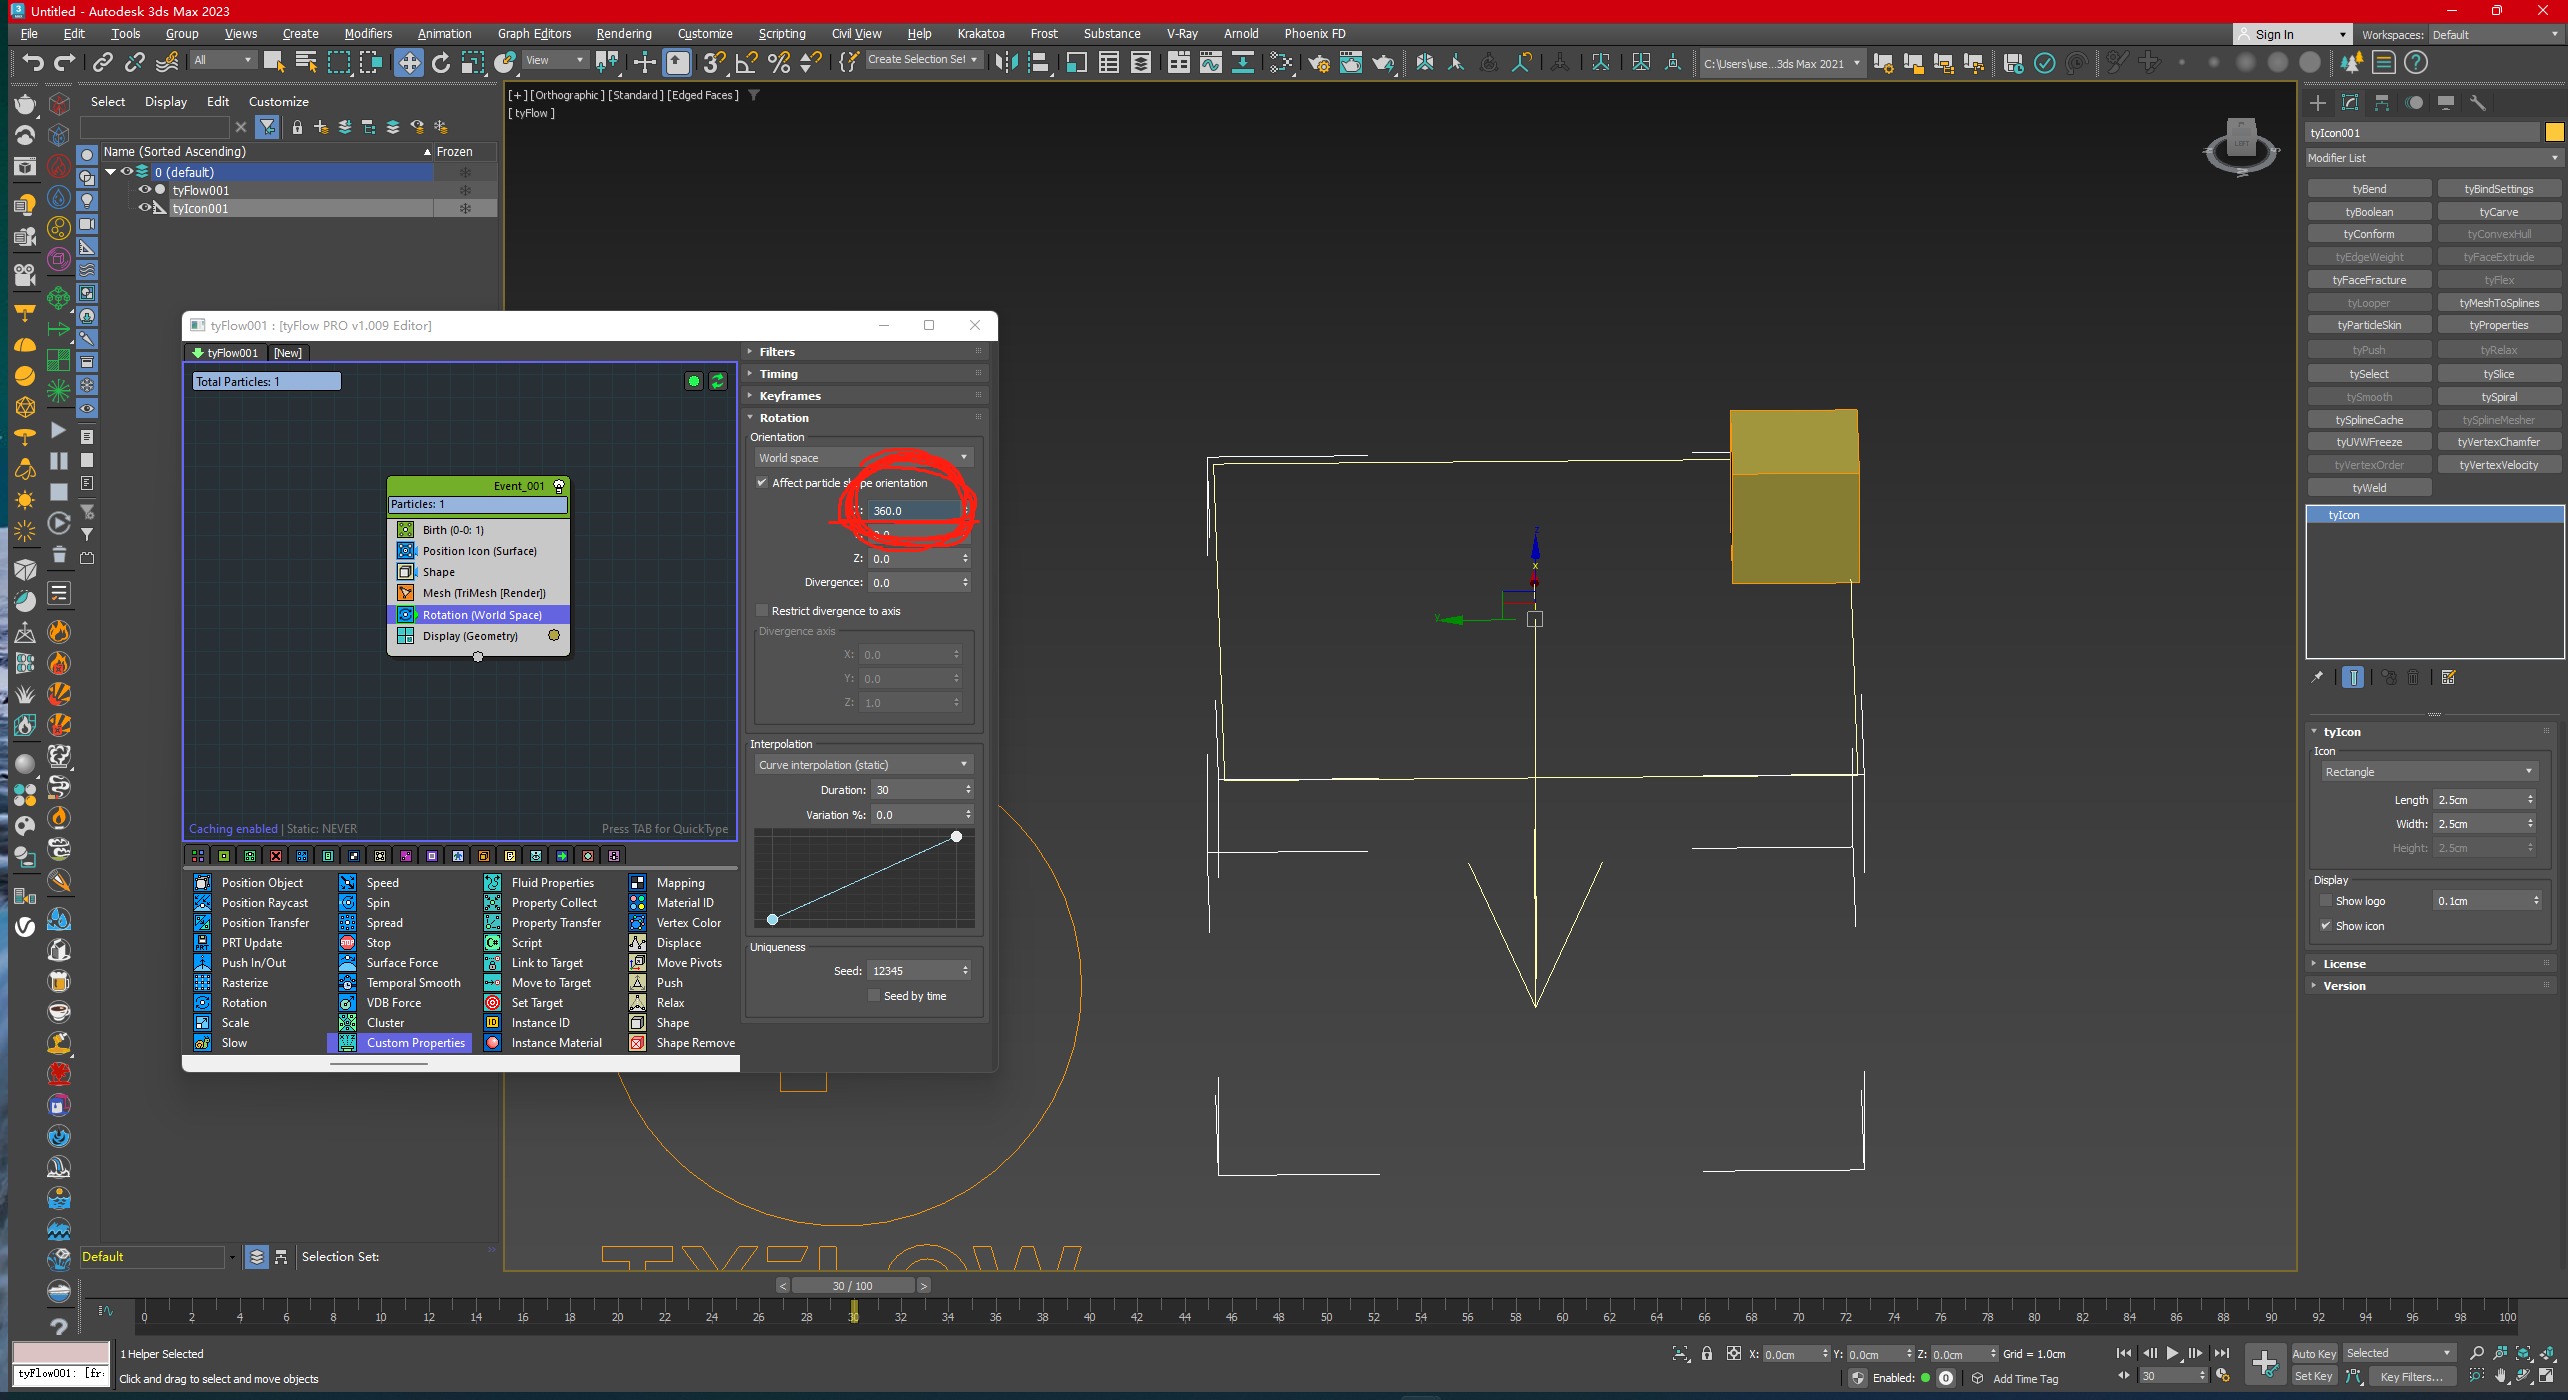
Task: Collapse the 0 (default) layer tree
Action: 110,172
